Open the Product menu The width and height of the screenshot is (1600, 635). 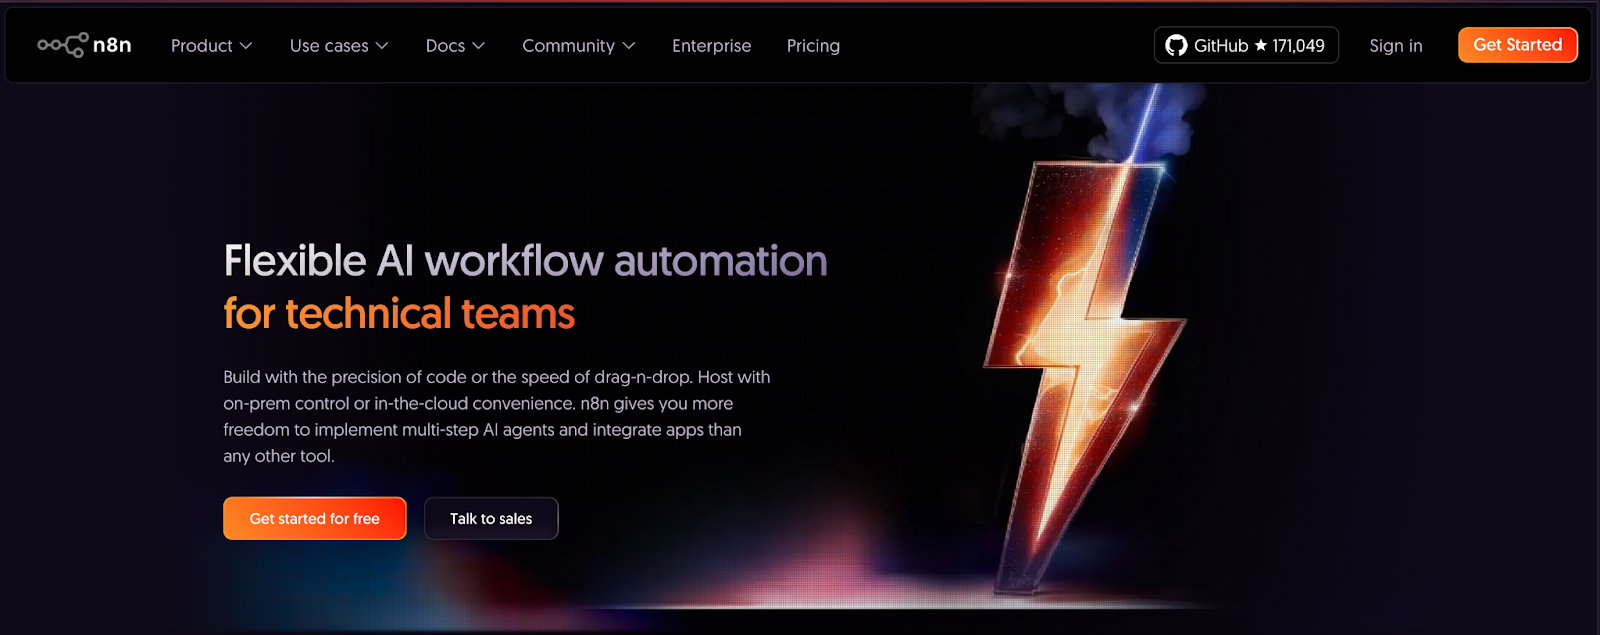pyautogui.click(x=211, y=46)
